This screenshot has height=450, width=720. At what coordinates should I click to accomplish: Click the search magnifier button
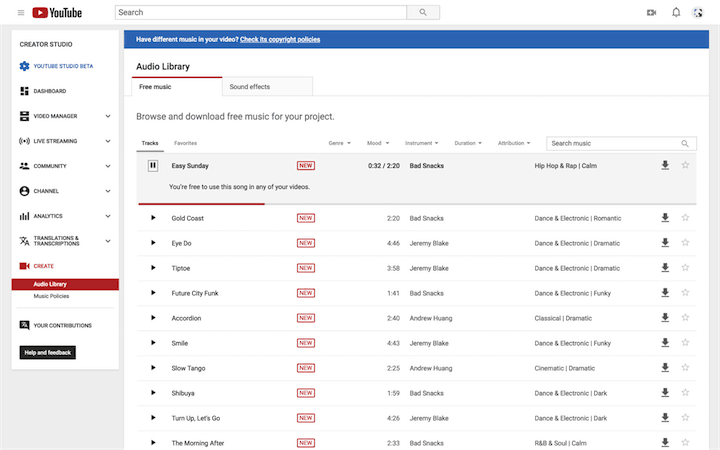423,12
